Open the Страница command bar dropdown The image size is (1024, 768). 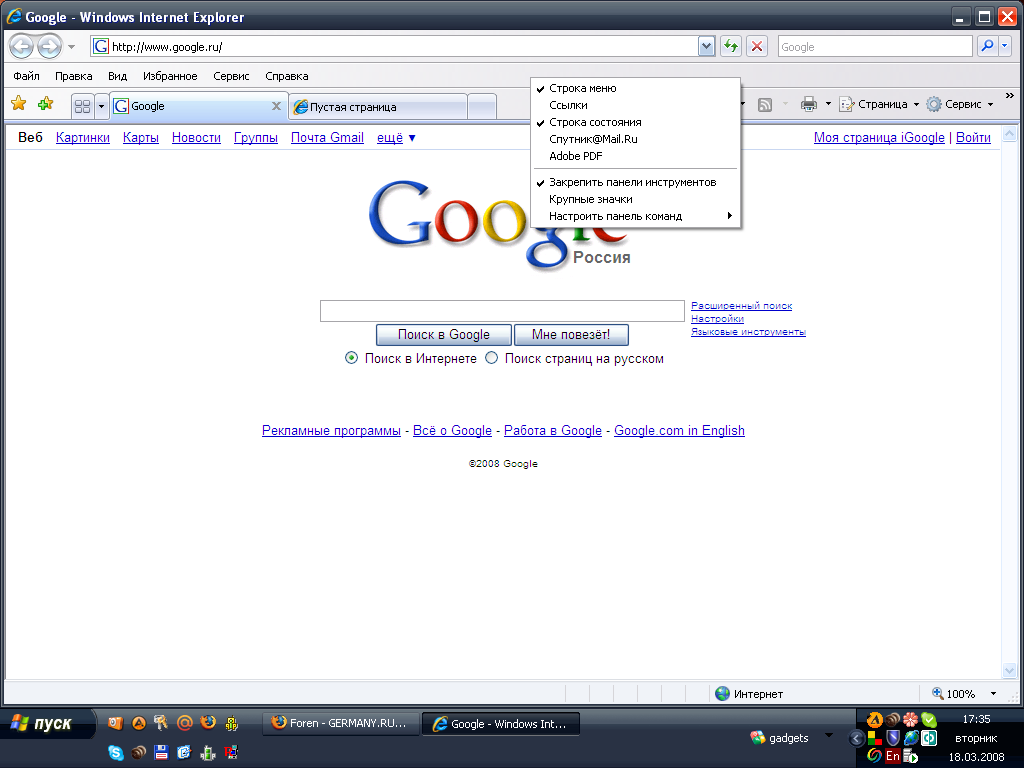(x=880, y=104)
